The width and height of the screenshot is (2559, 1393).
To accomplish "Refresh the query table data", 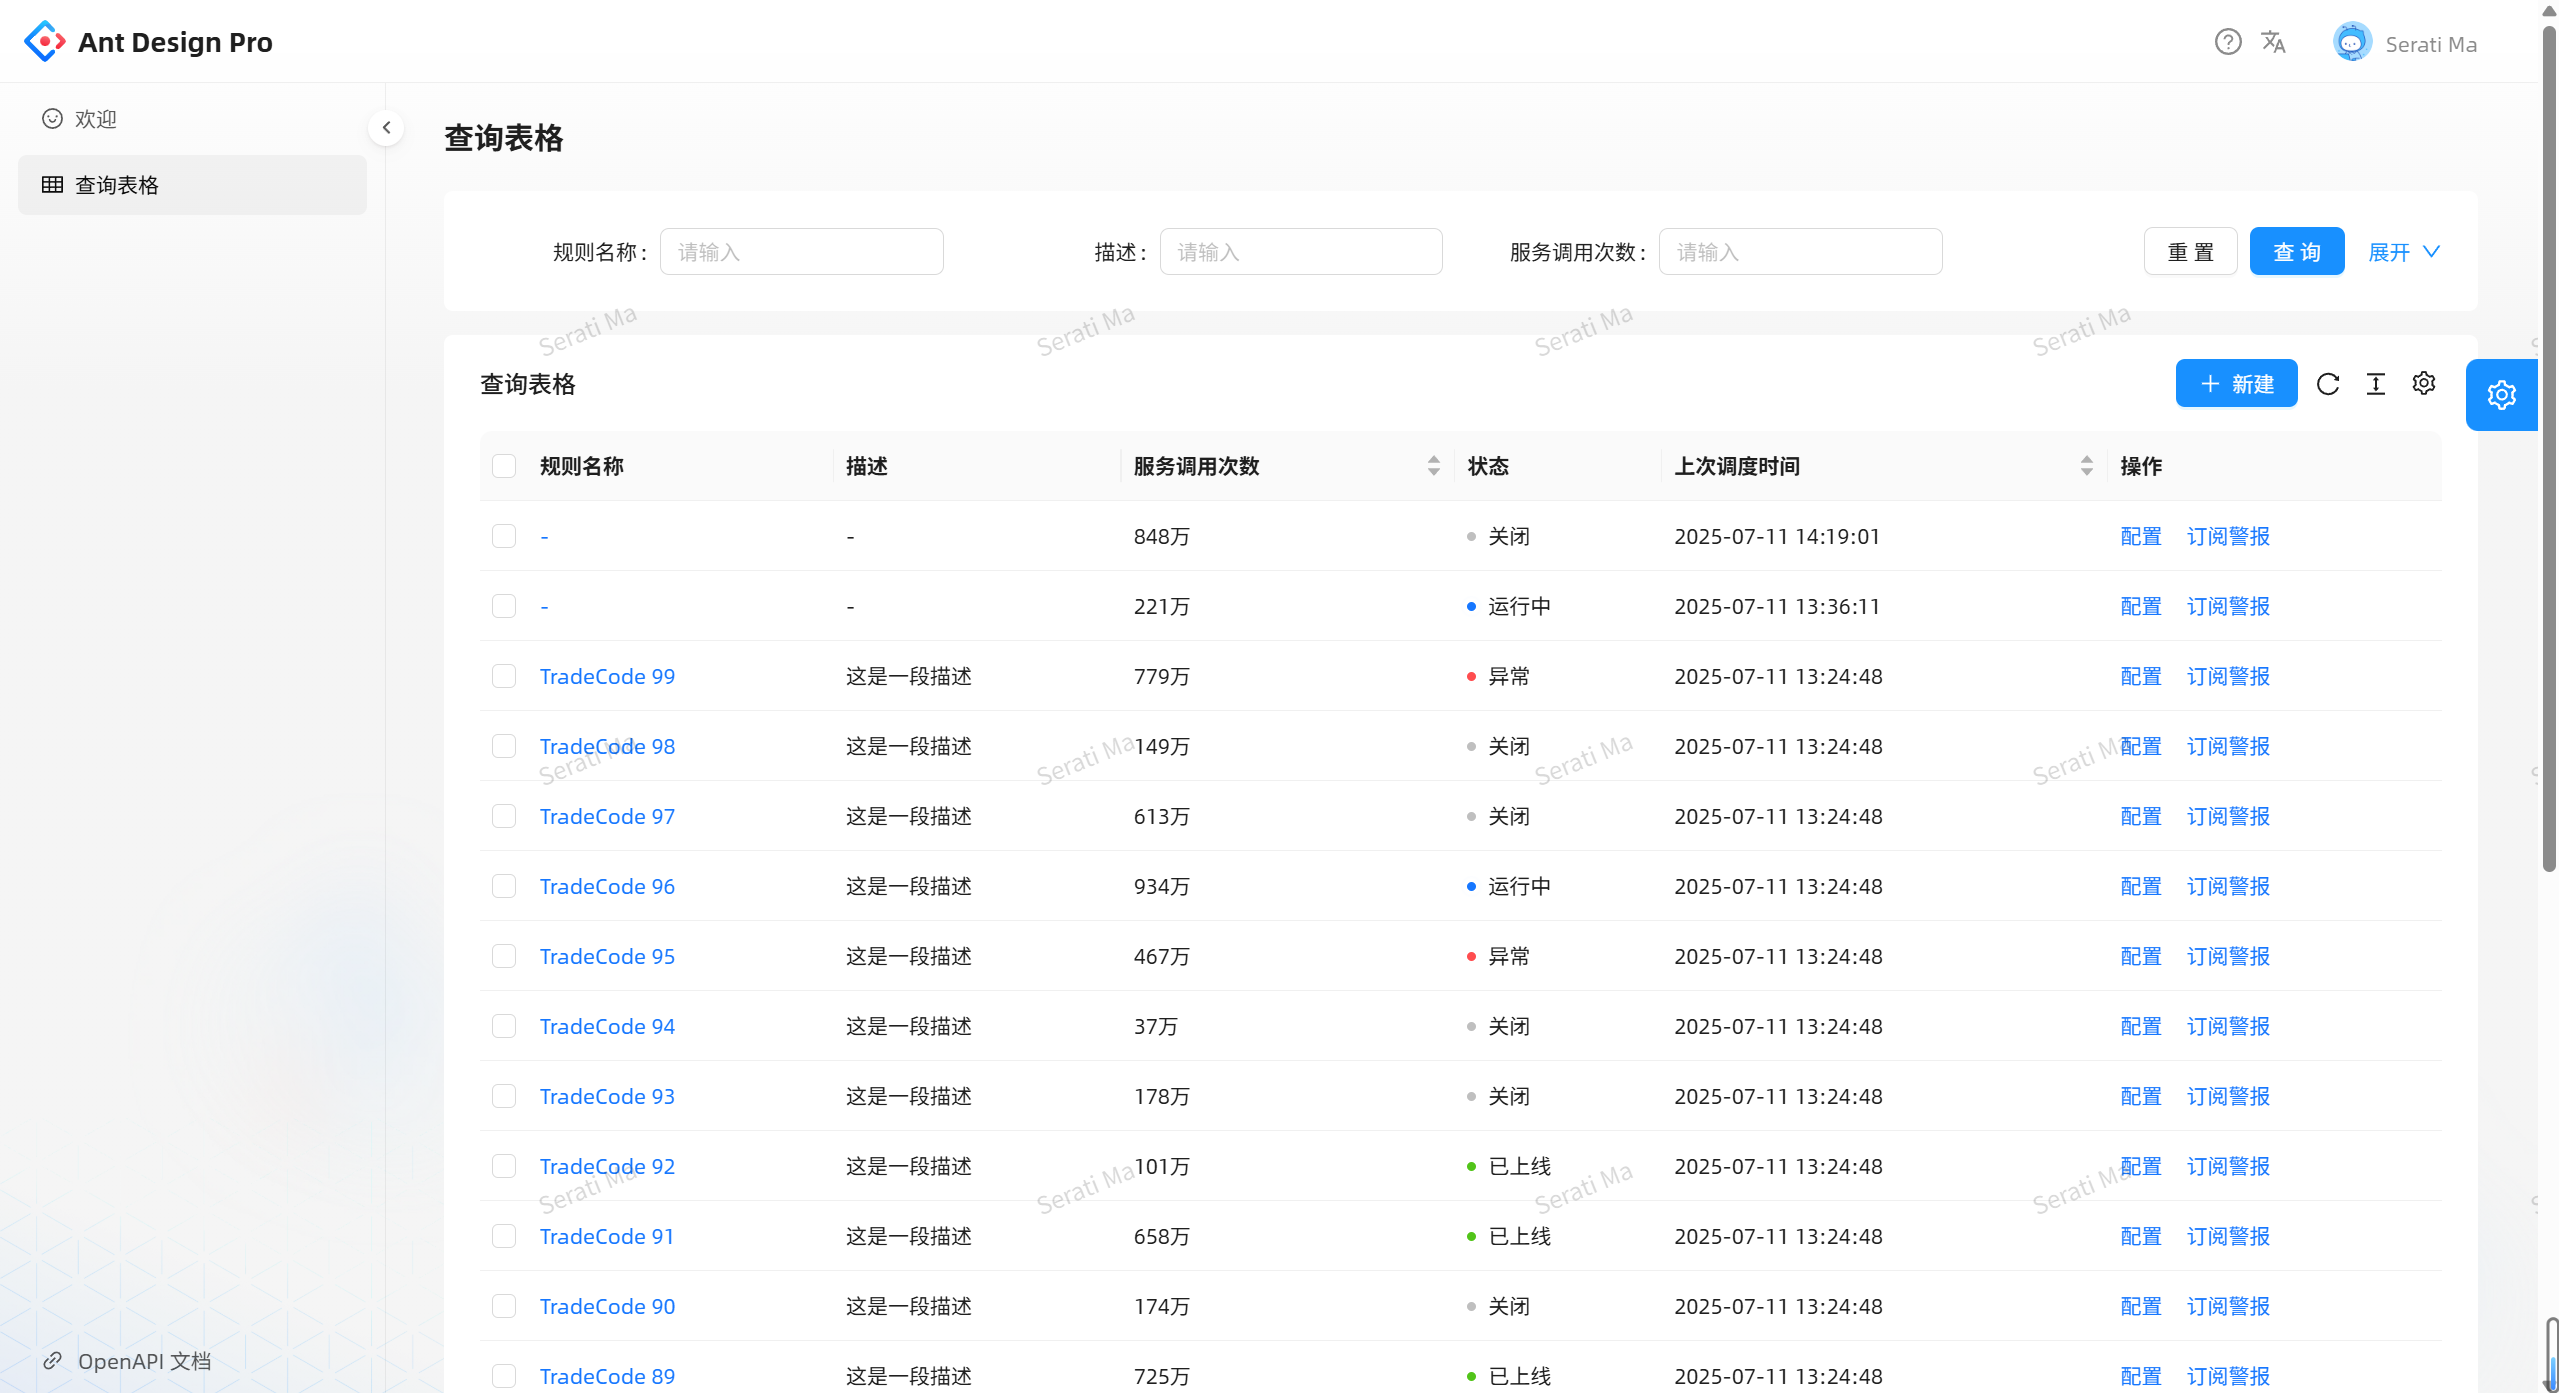I will click(2329, 383).
